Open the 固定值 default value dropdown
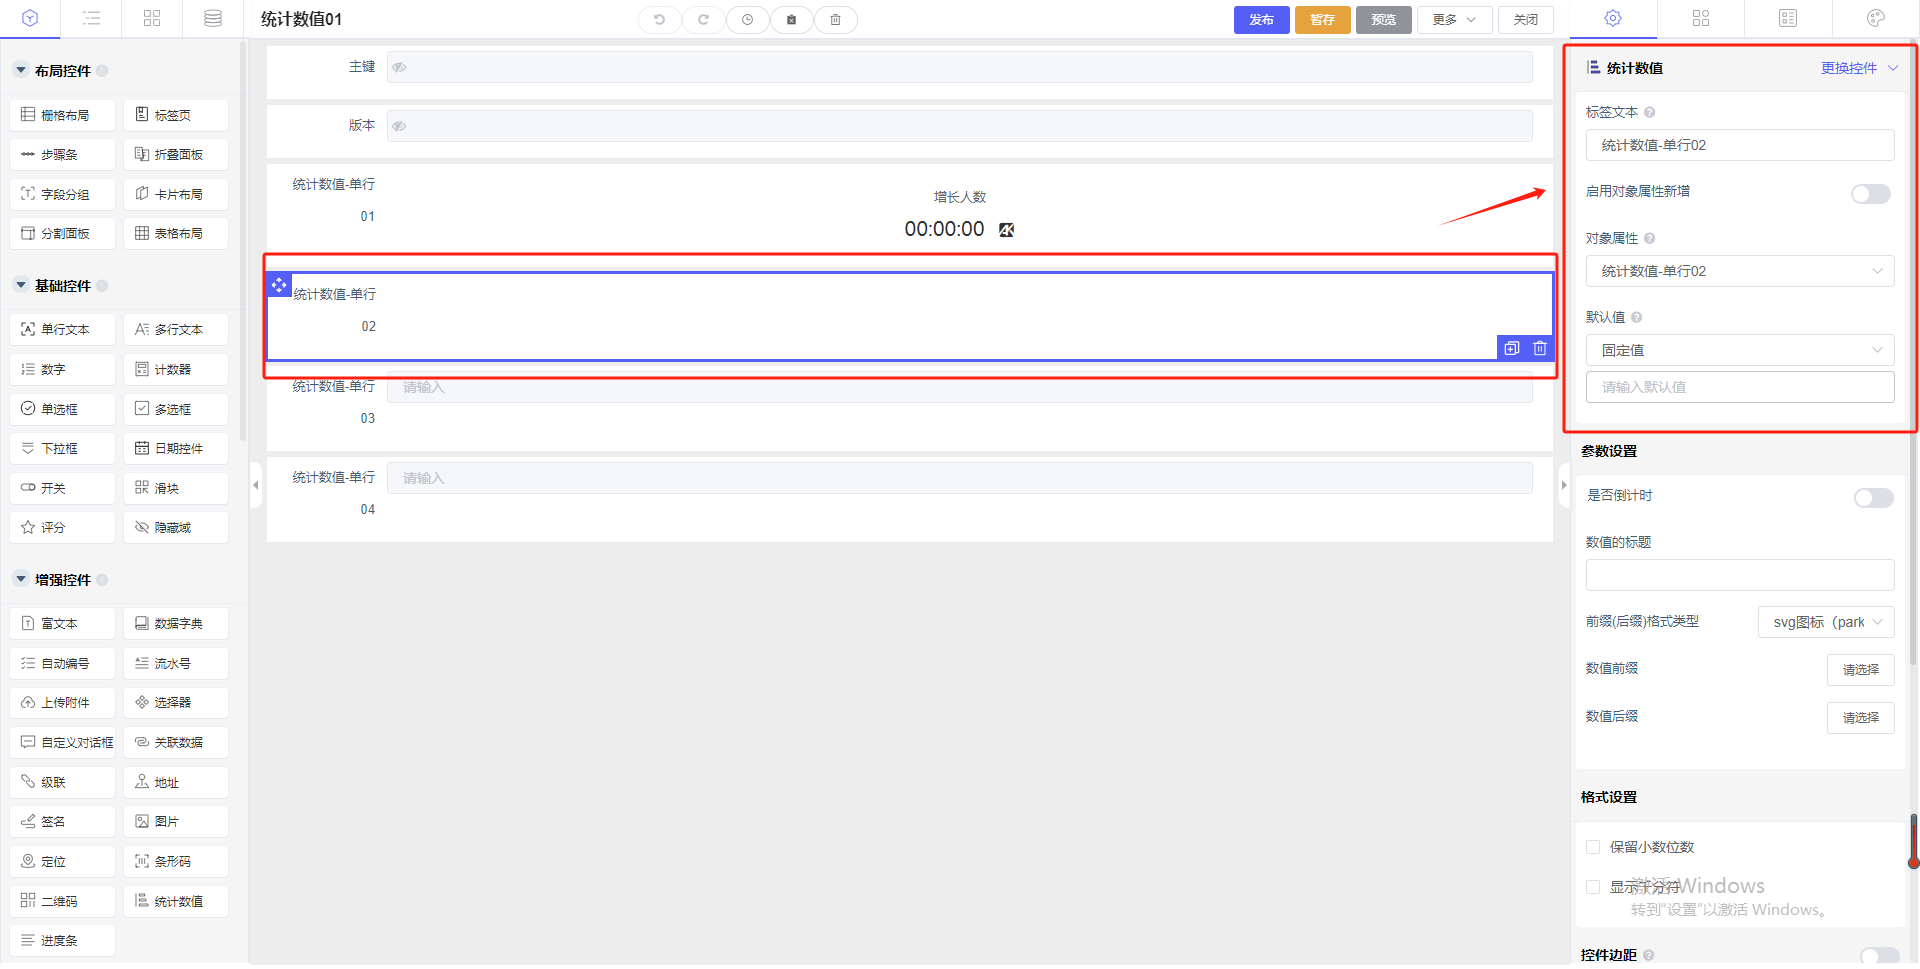 coord(1739,350)
